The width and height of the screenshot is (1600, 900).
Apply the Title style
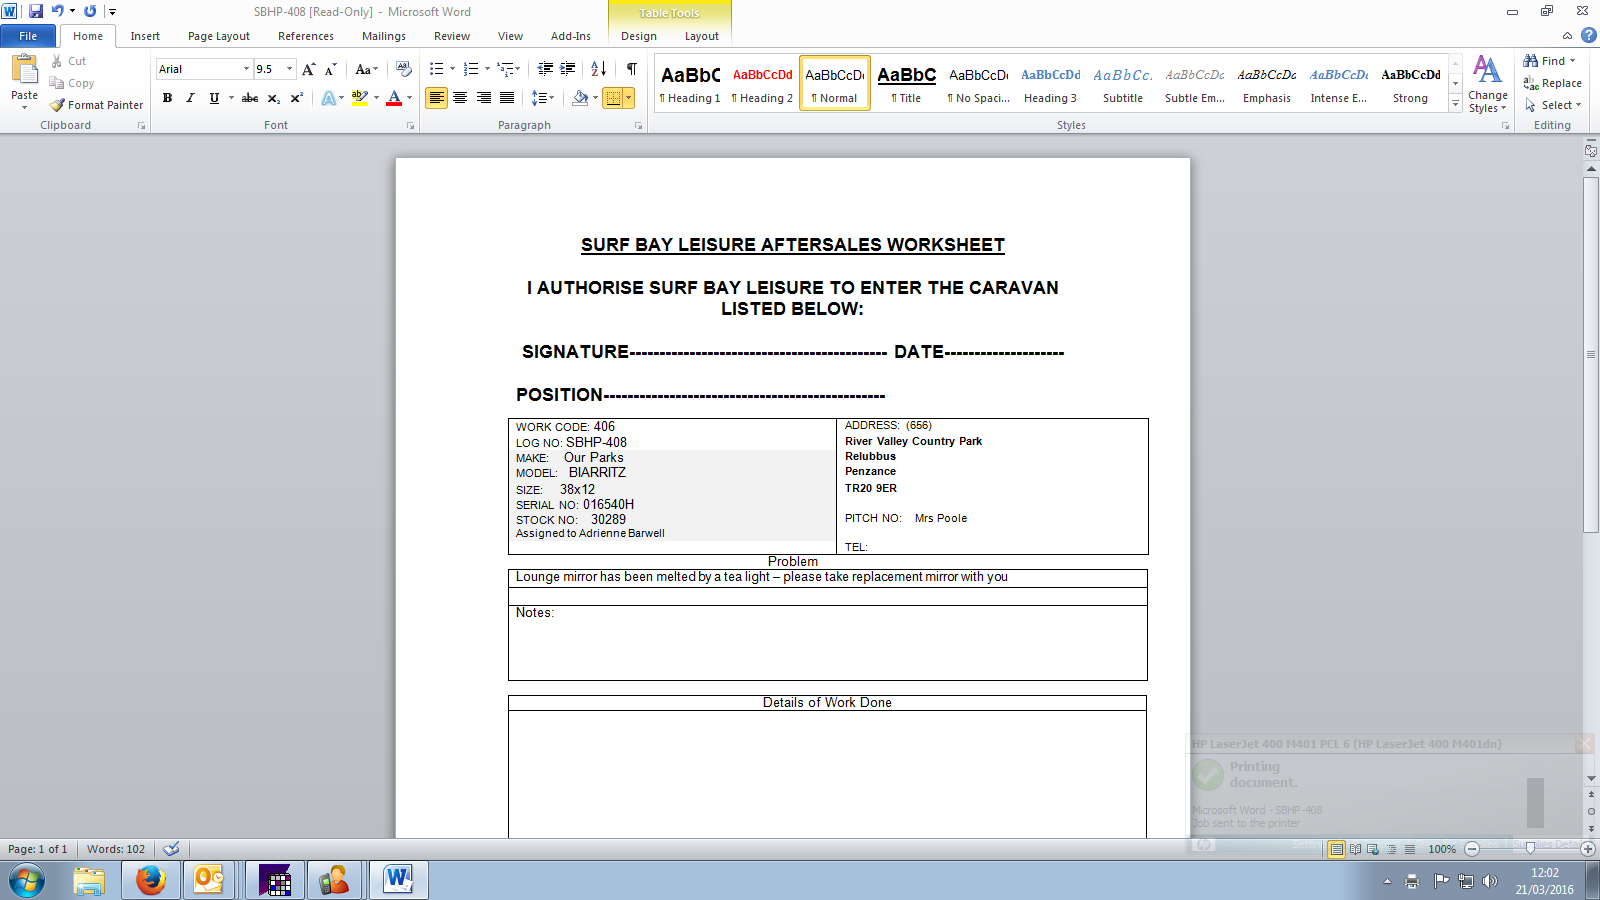pos(907,84)
